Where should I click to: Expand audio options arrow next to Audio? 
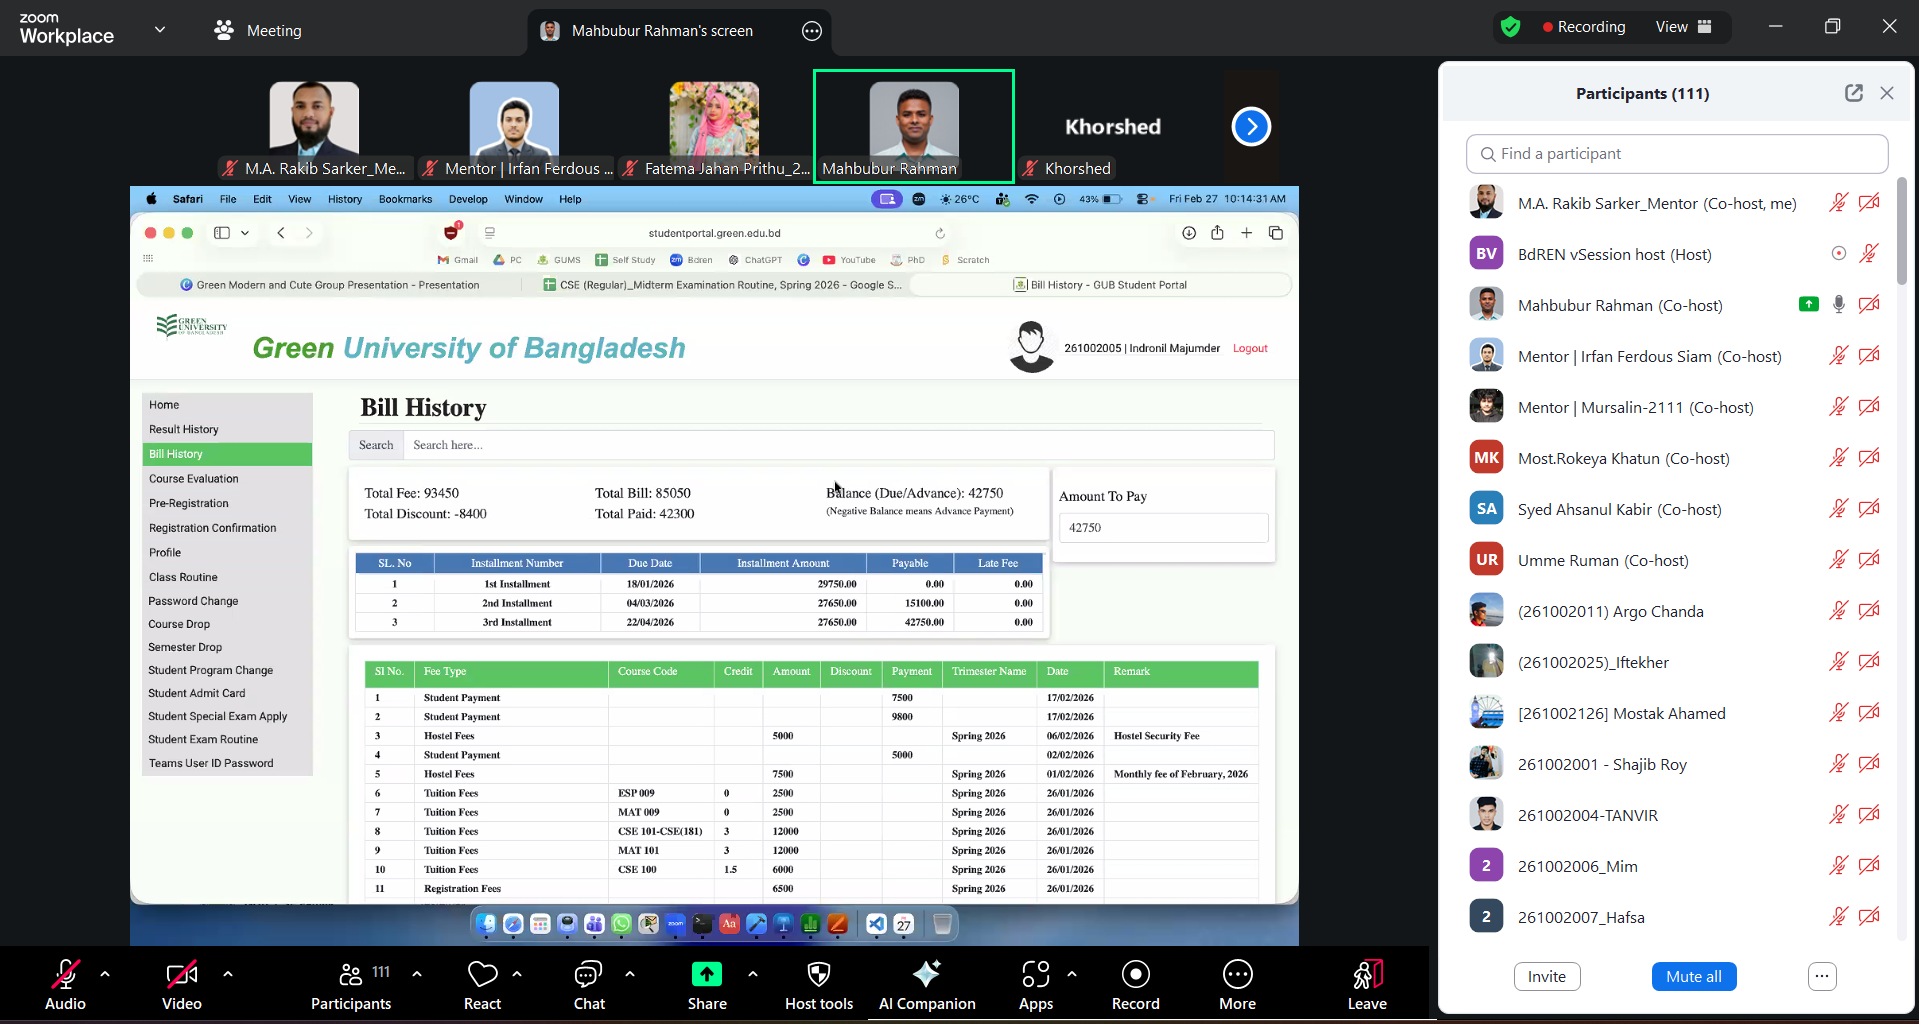[105, 973]
